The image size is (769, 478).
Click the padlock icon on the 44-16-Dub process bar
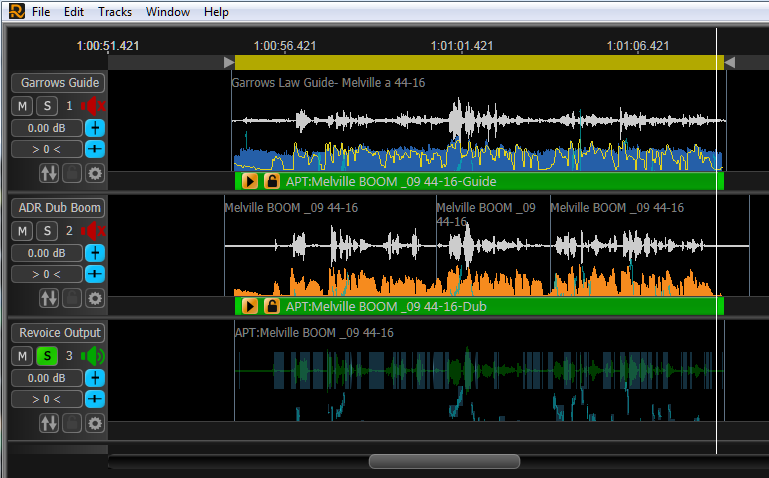point(272,306)
